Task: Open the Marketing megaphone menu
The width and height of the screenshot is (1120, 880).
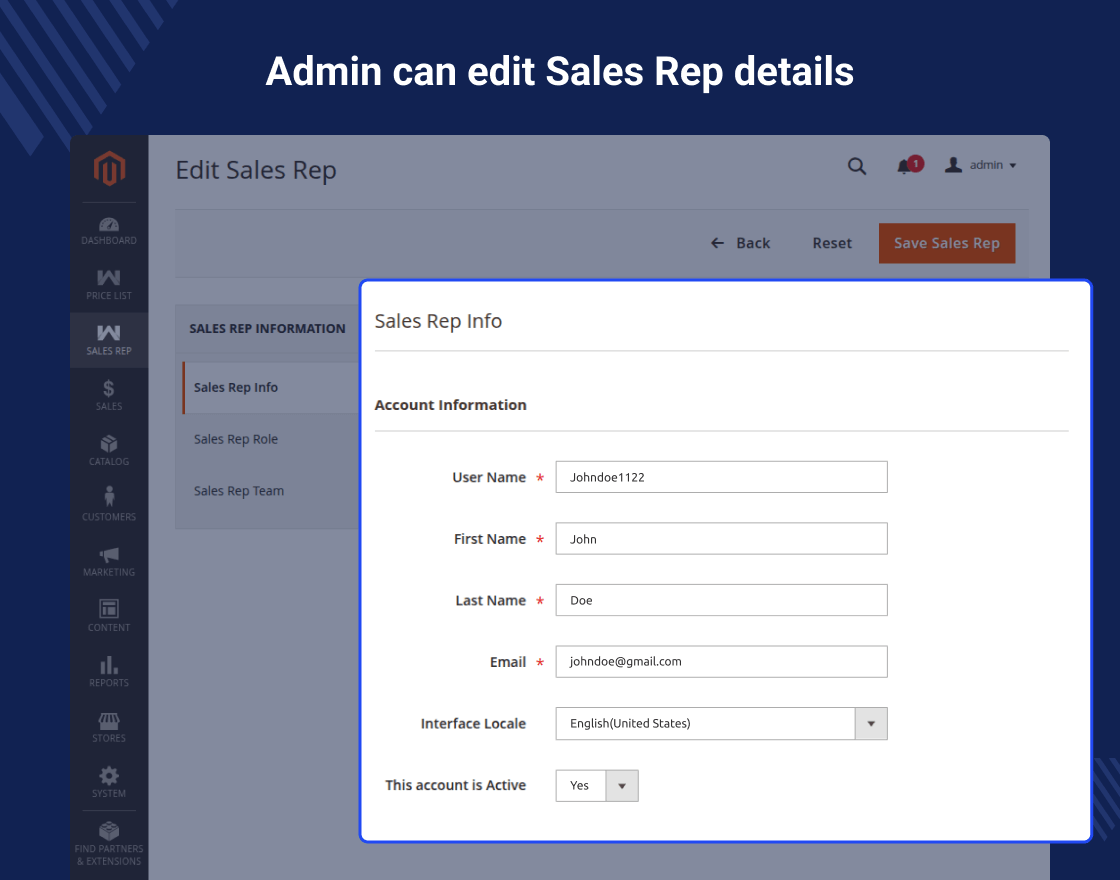Action: coord(109,561)
